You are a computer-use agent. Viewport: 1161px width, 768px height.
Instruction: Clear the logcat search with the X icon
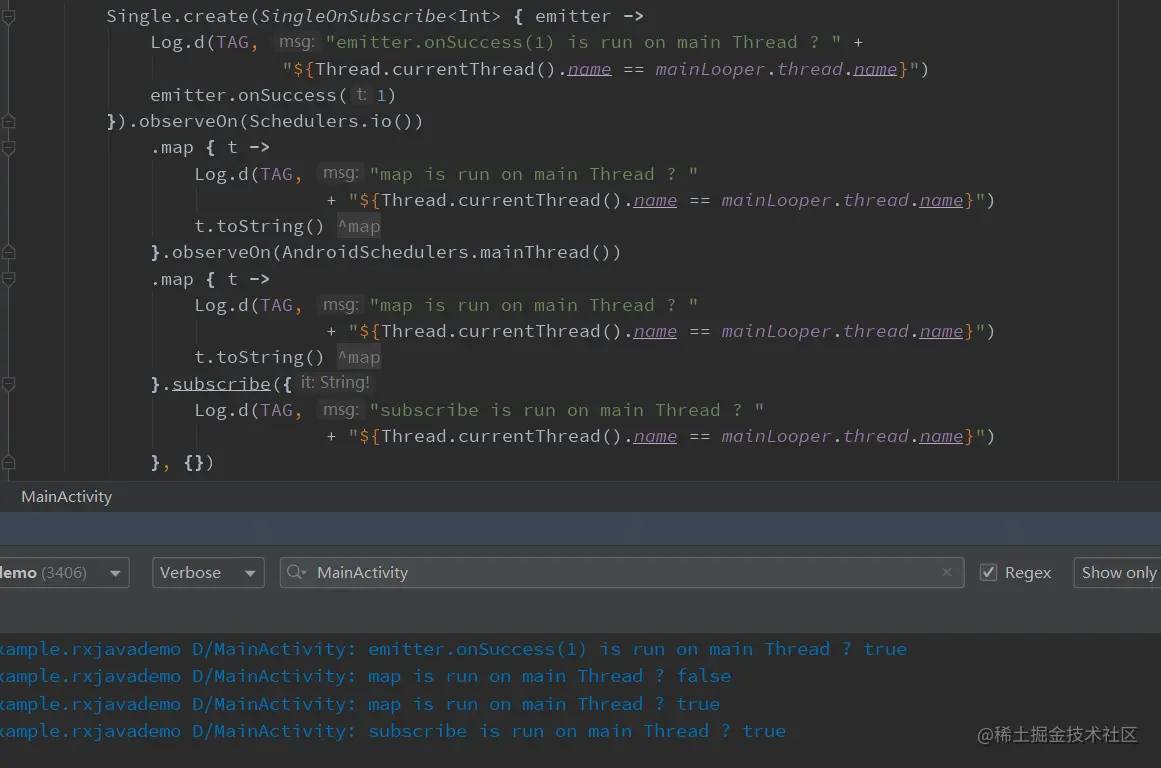coord(946,572)
